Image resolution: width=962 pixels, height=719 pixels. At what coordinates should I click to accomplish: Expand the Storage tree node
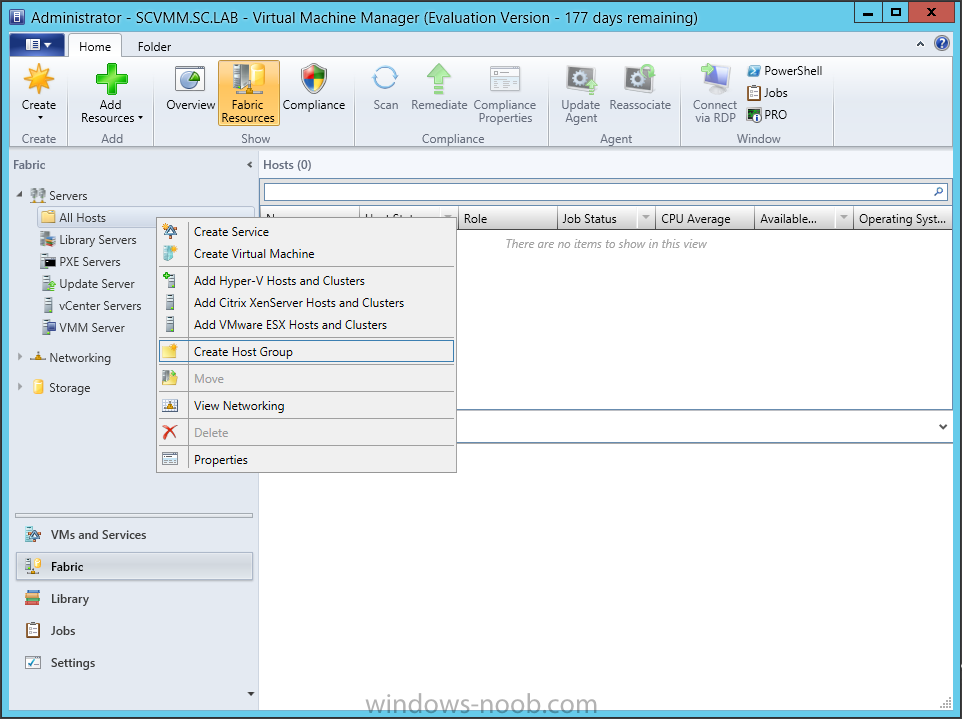[20, 387]
